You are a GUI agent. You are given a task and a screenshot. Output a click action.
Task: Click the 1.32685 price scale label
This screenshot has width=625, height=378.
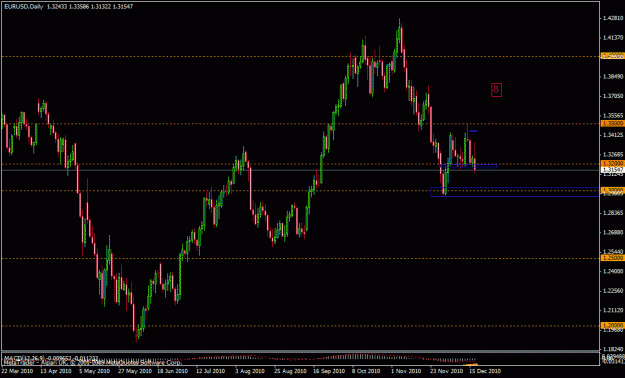[613, 155]
